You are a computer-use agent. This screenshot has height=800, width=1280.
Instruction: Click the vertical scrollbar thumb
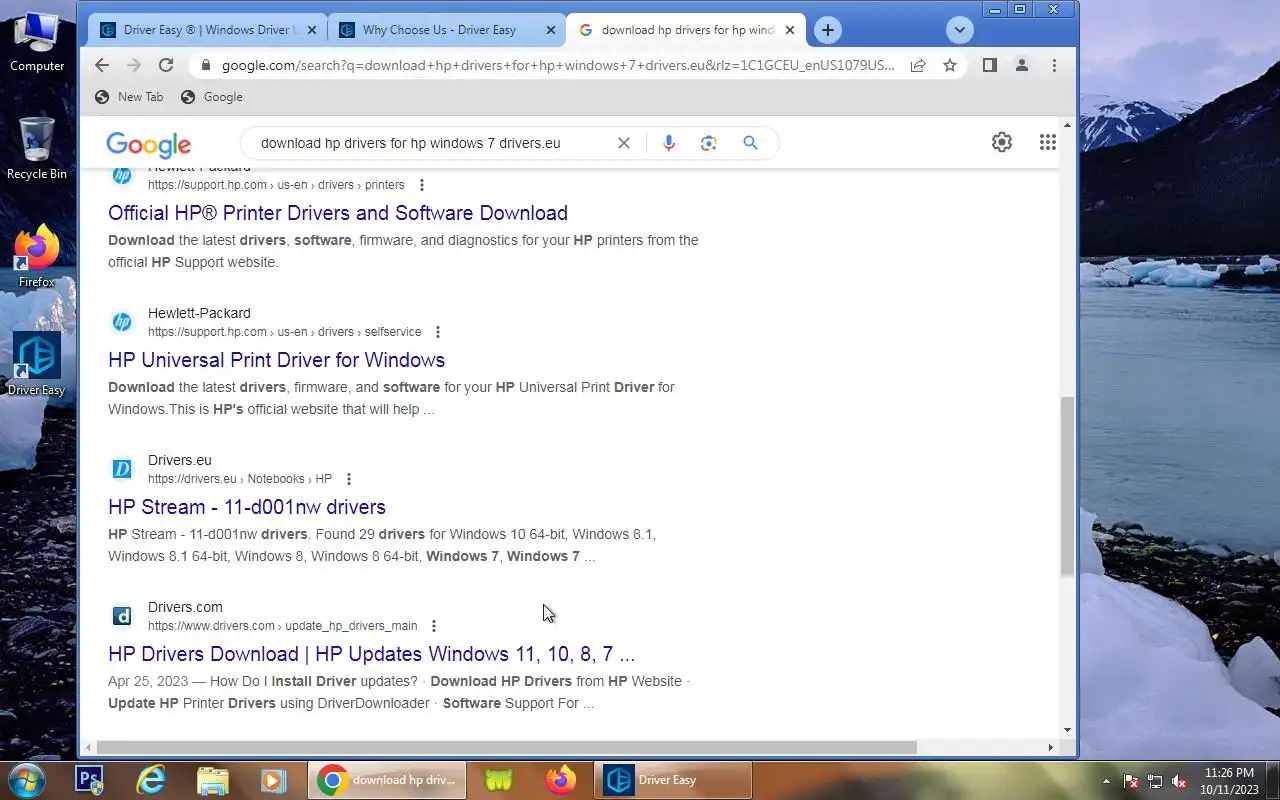tap(1067, 485)
